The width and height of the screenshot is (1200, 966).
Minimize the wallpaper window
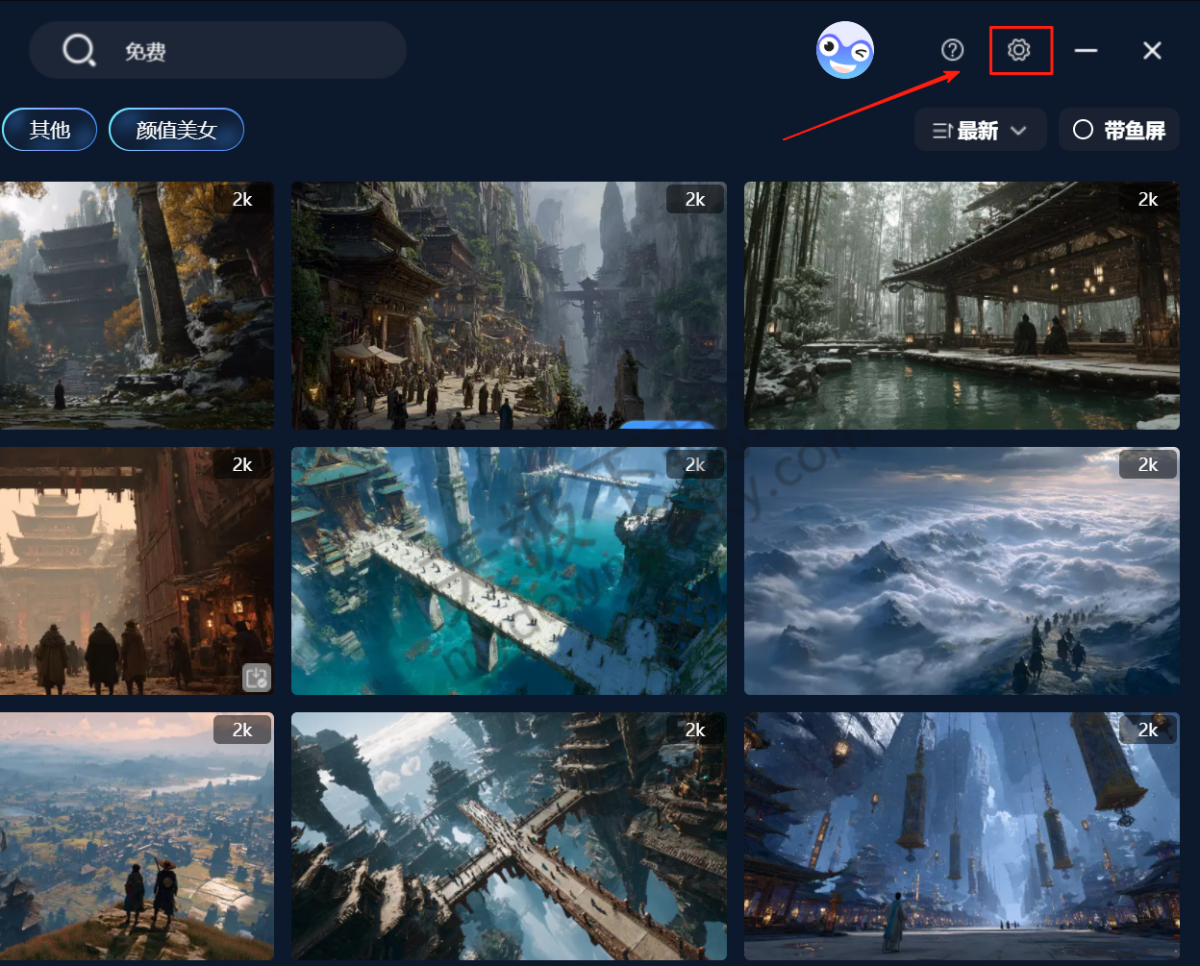tap(1086, 50)
